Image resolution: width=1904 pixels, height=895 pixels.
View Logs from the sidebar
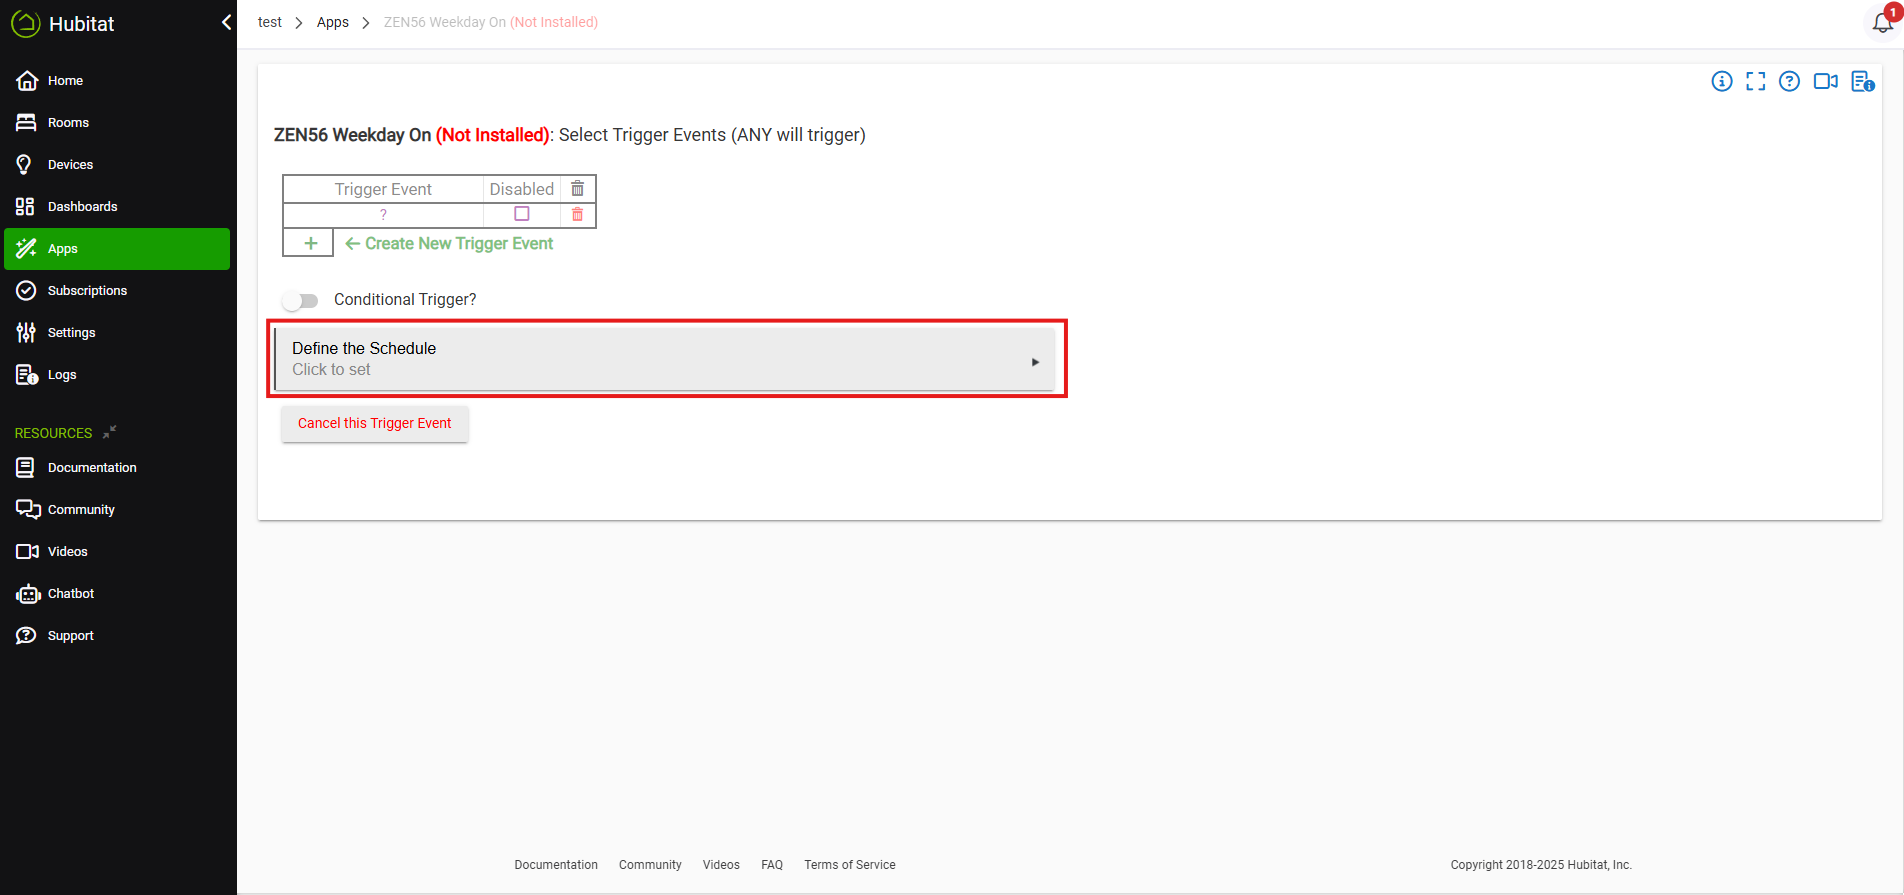(117, 375)
